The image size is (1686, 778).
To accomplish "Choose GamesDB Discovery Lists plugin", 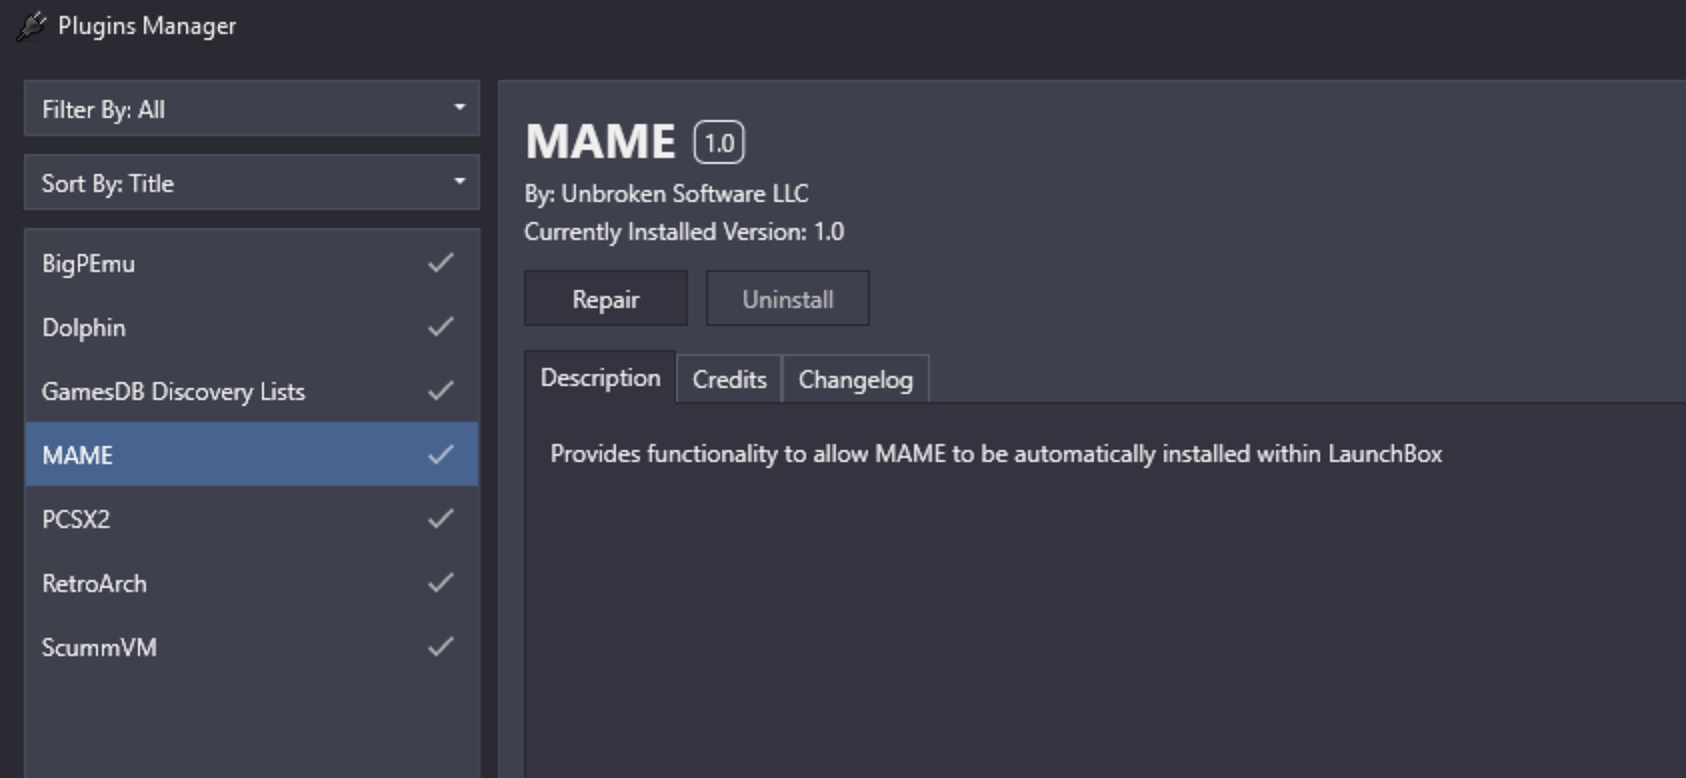I will tap(252, 391).
